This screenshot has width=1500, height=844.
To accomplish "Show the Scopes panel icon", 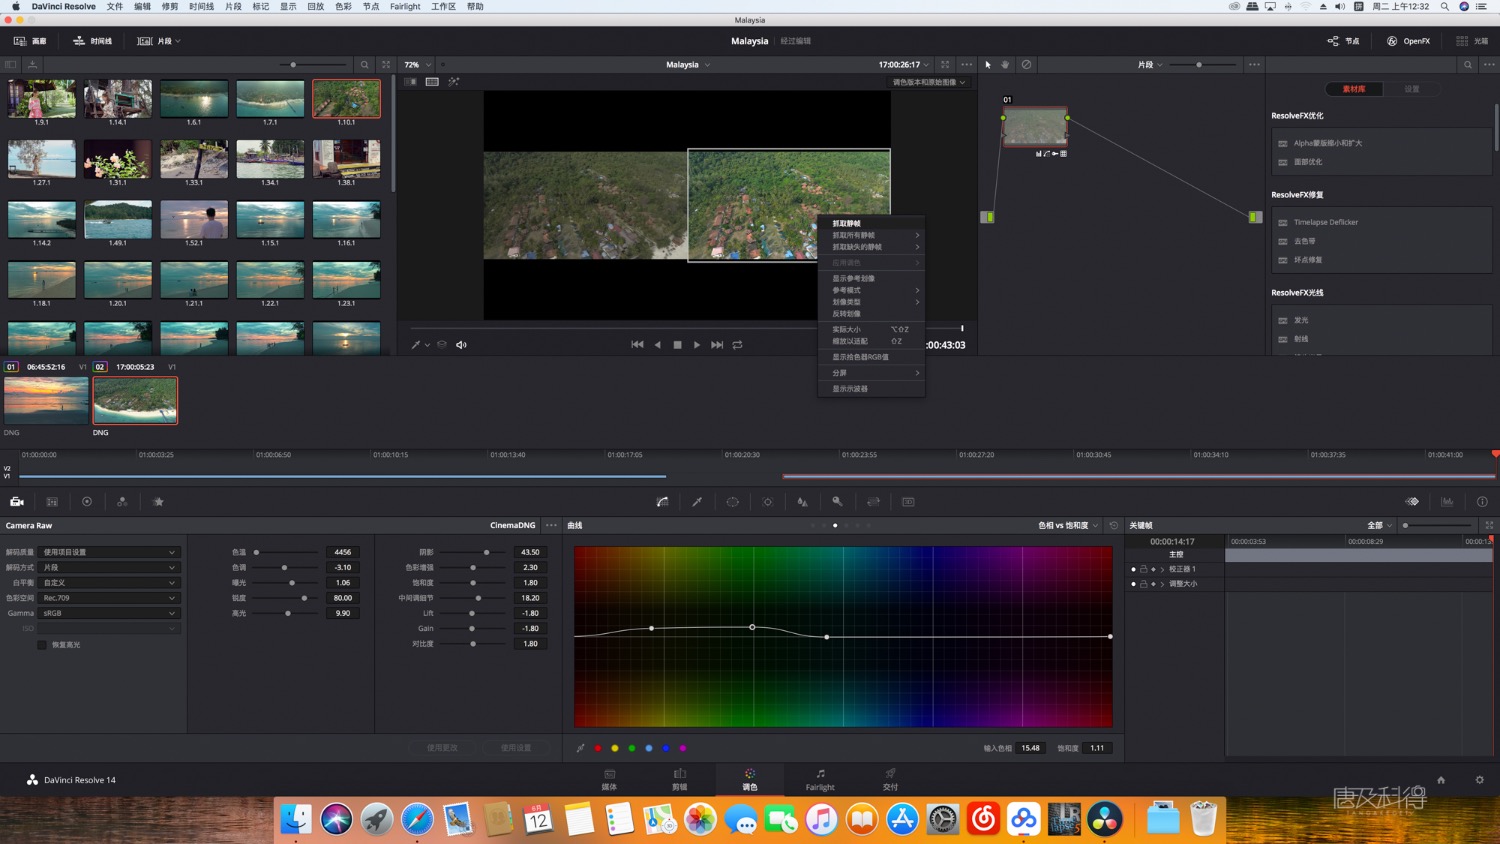I will click(1447, 502).
